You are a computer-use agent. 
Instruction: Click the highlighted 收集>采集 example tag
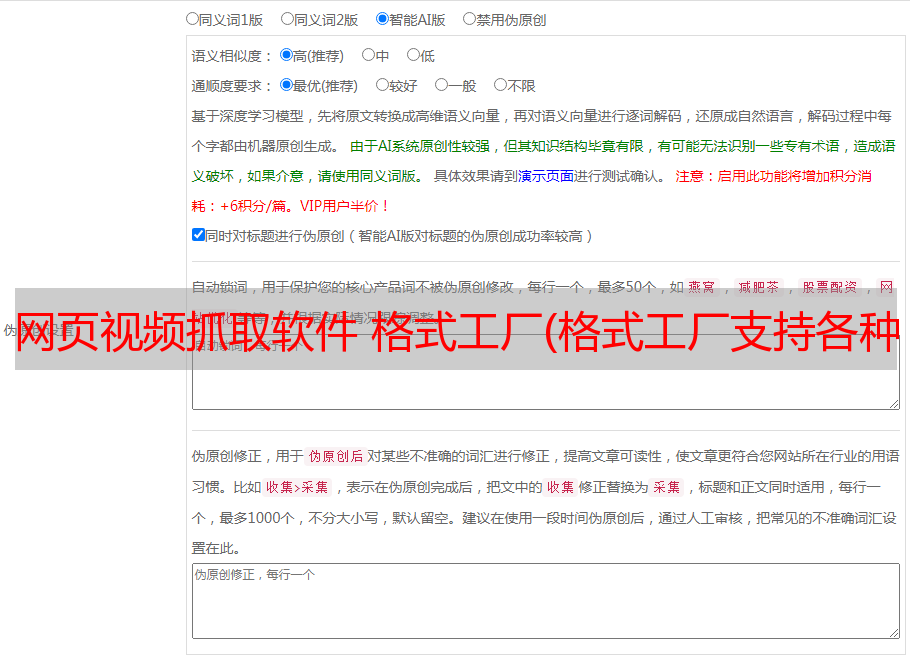297,488
